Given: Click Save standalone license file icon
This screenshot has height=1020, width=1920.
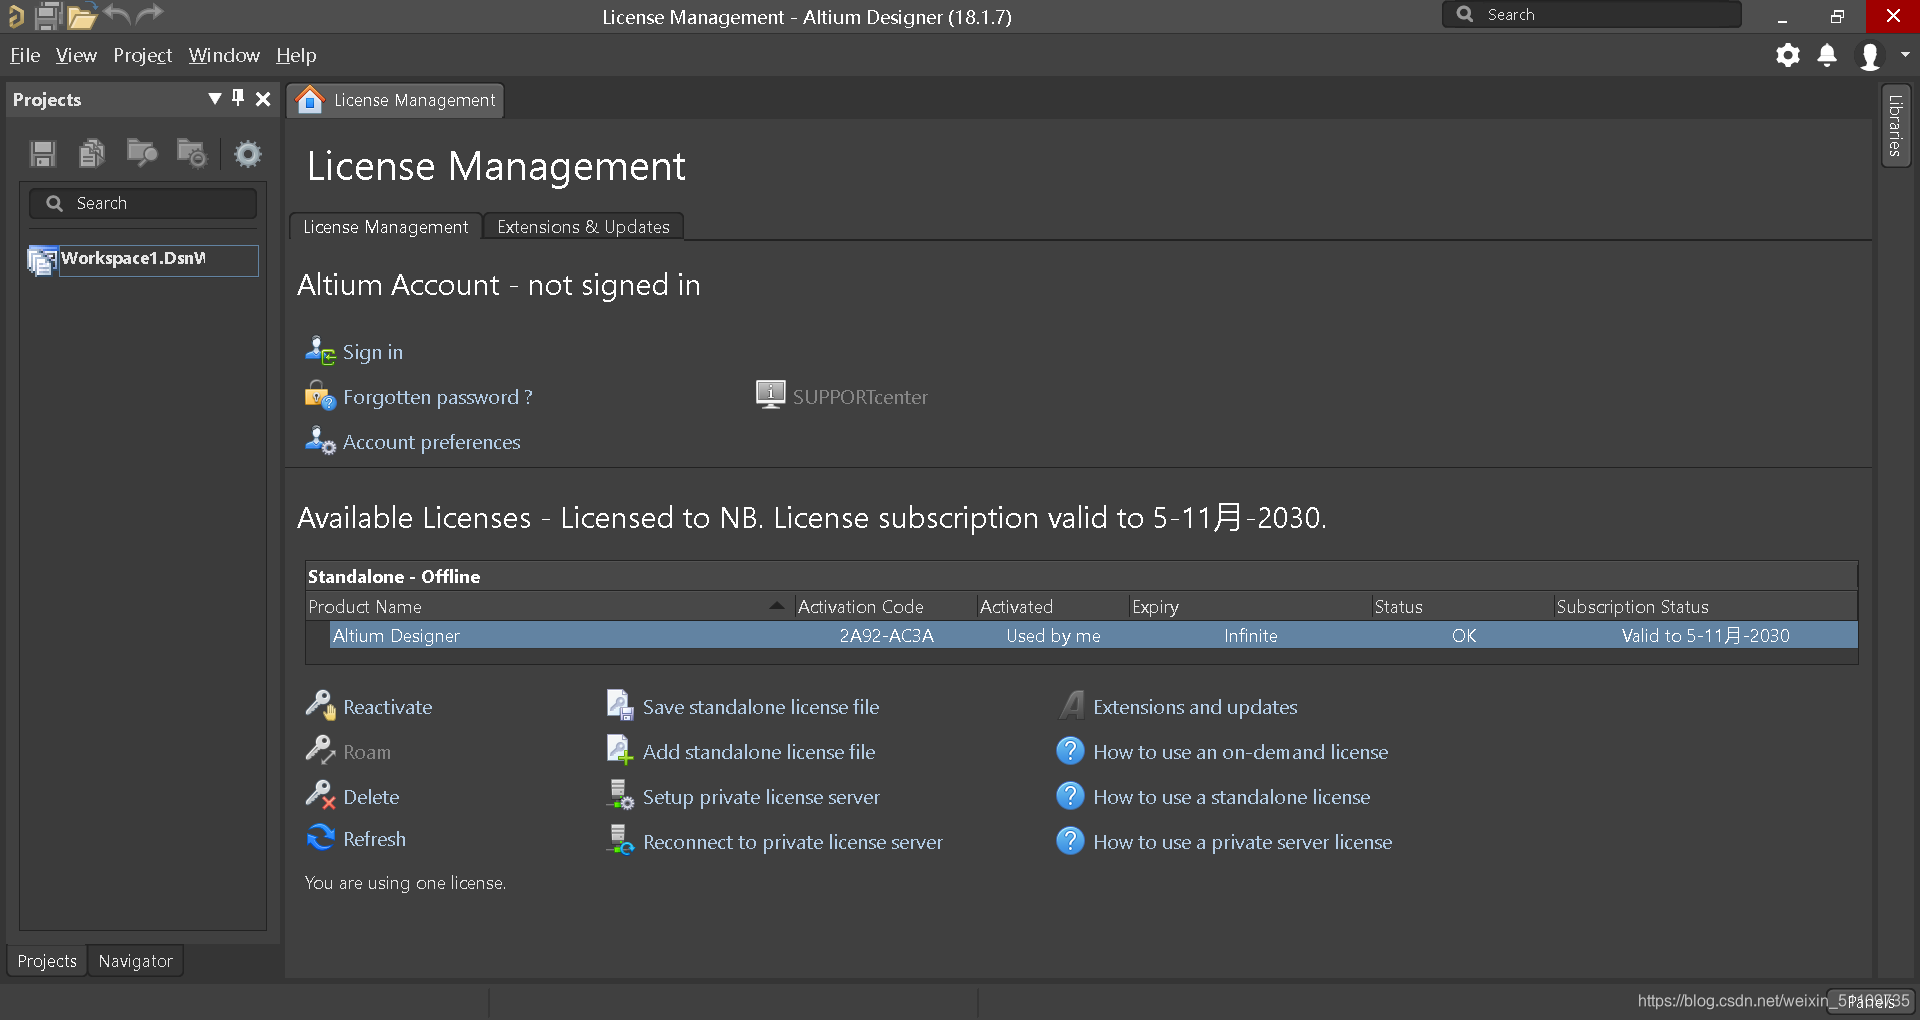Looking at the screenshot, I should 620,706.
